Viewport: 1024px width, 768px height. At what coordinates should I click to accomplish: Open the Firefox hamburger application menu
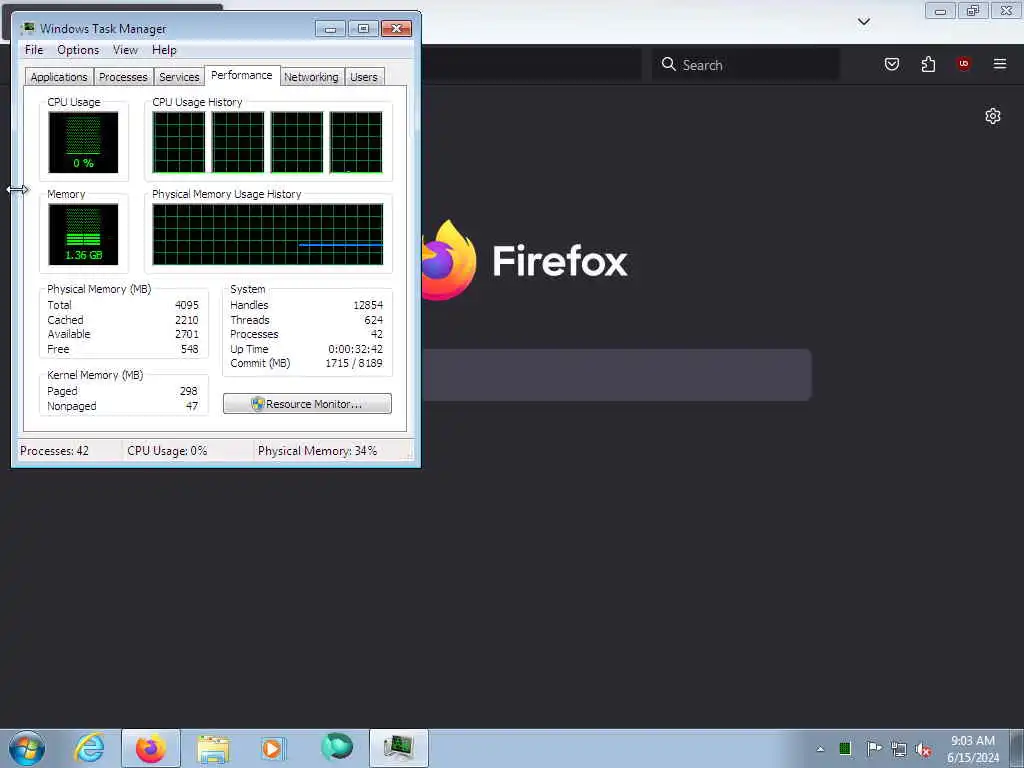(1000, 63)
